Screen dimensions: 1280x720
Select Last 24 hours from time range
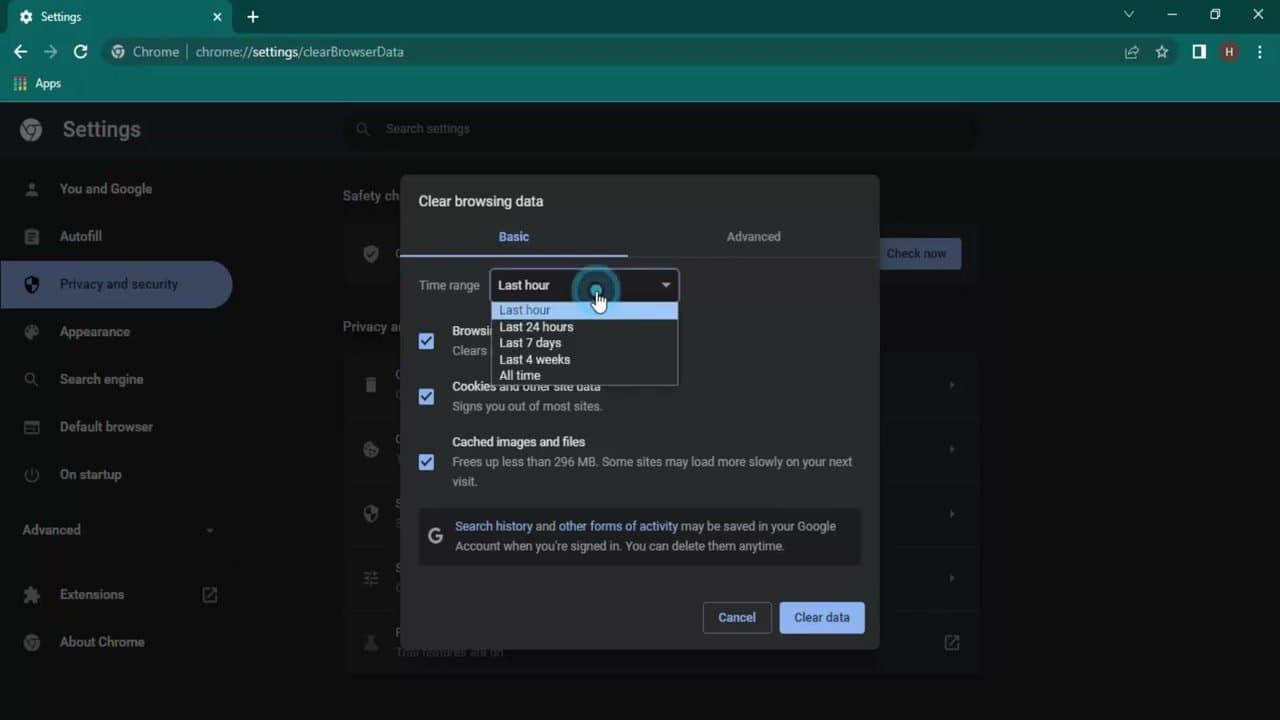(x=536, y=327)
